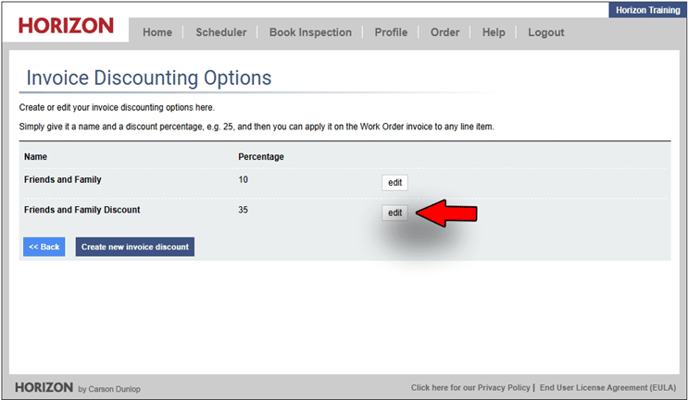Click the Percentage column header
Viewport: 688px width, 400px height.
(x=261, y=157)
